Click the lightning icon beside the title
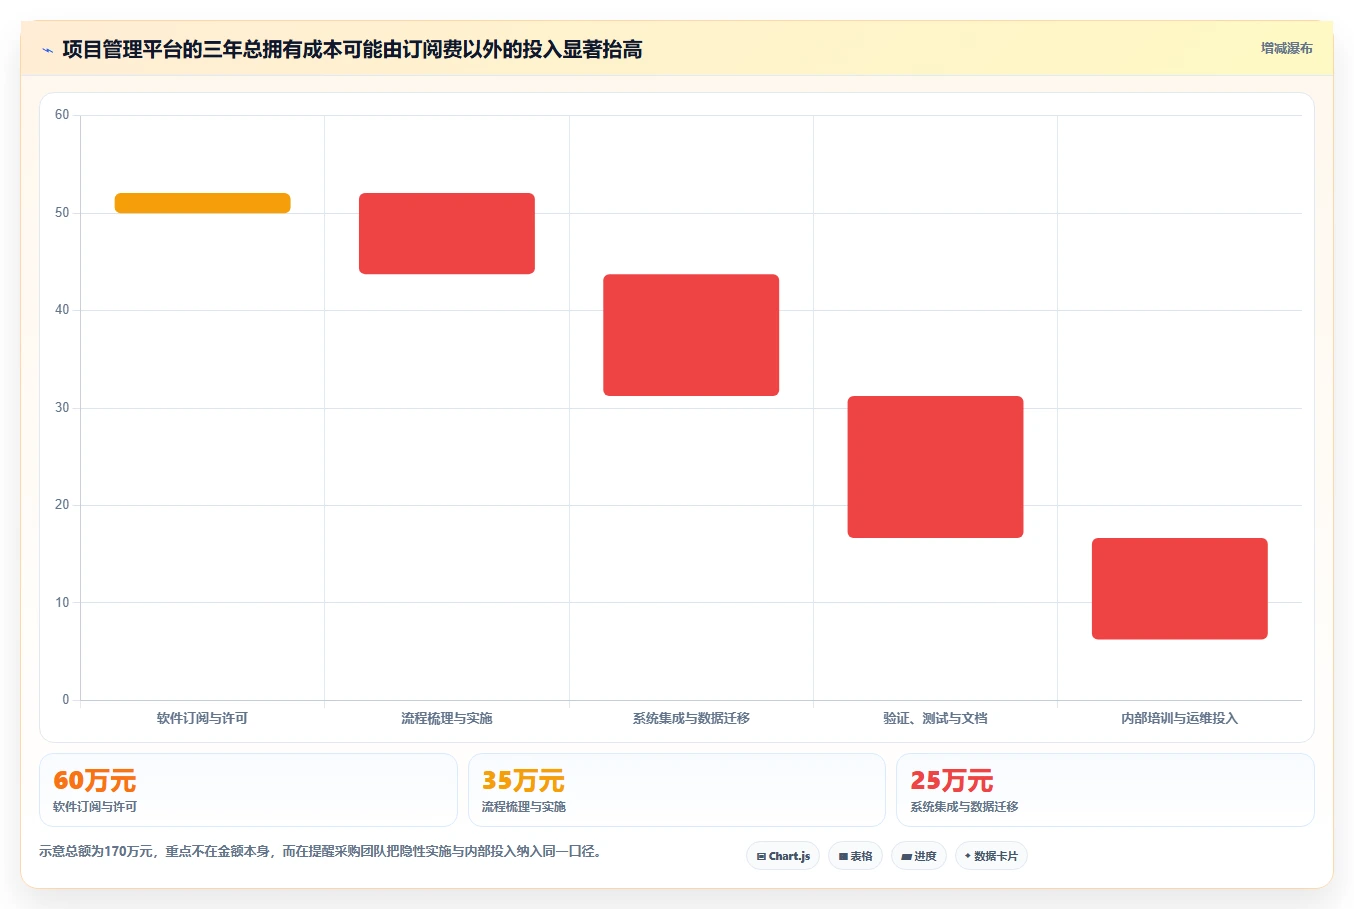1354x909 pixels. pos(47,50)
